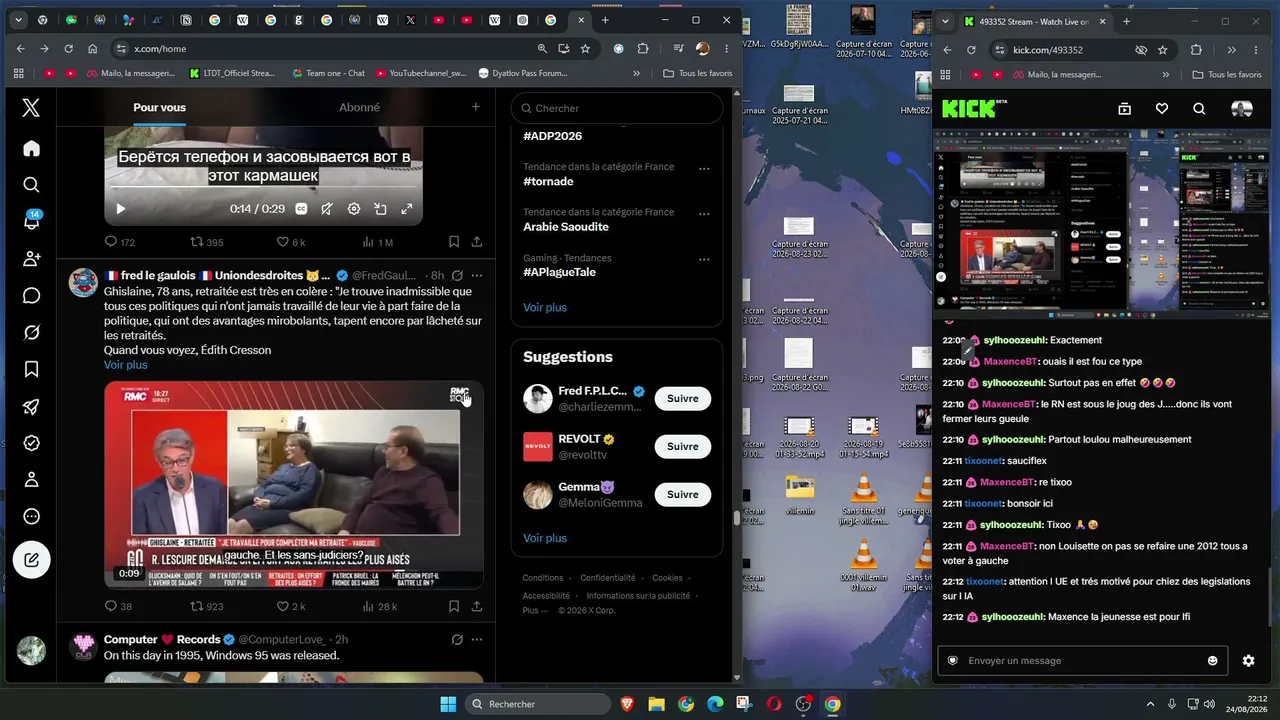The width and height of the screenshot is (1280, 720).
Task: Open more options for Computer Love Records post
Action: click(x=477, y=639)
